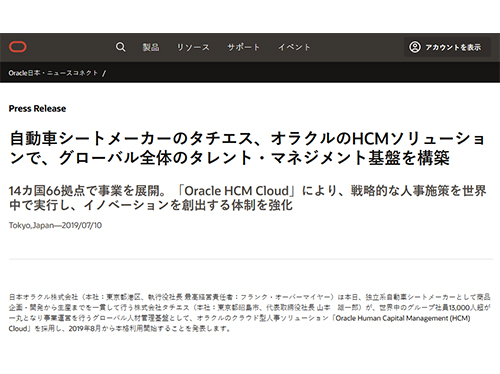Open the サポート menu
Viewport: 500px width, 374px height.
(x=243, y=47)
